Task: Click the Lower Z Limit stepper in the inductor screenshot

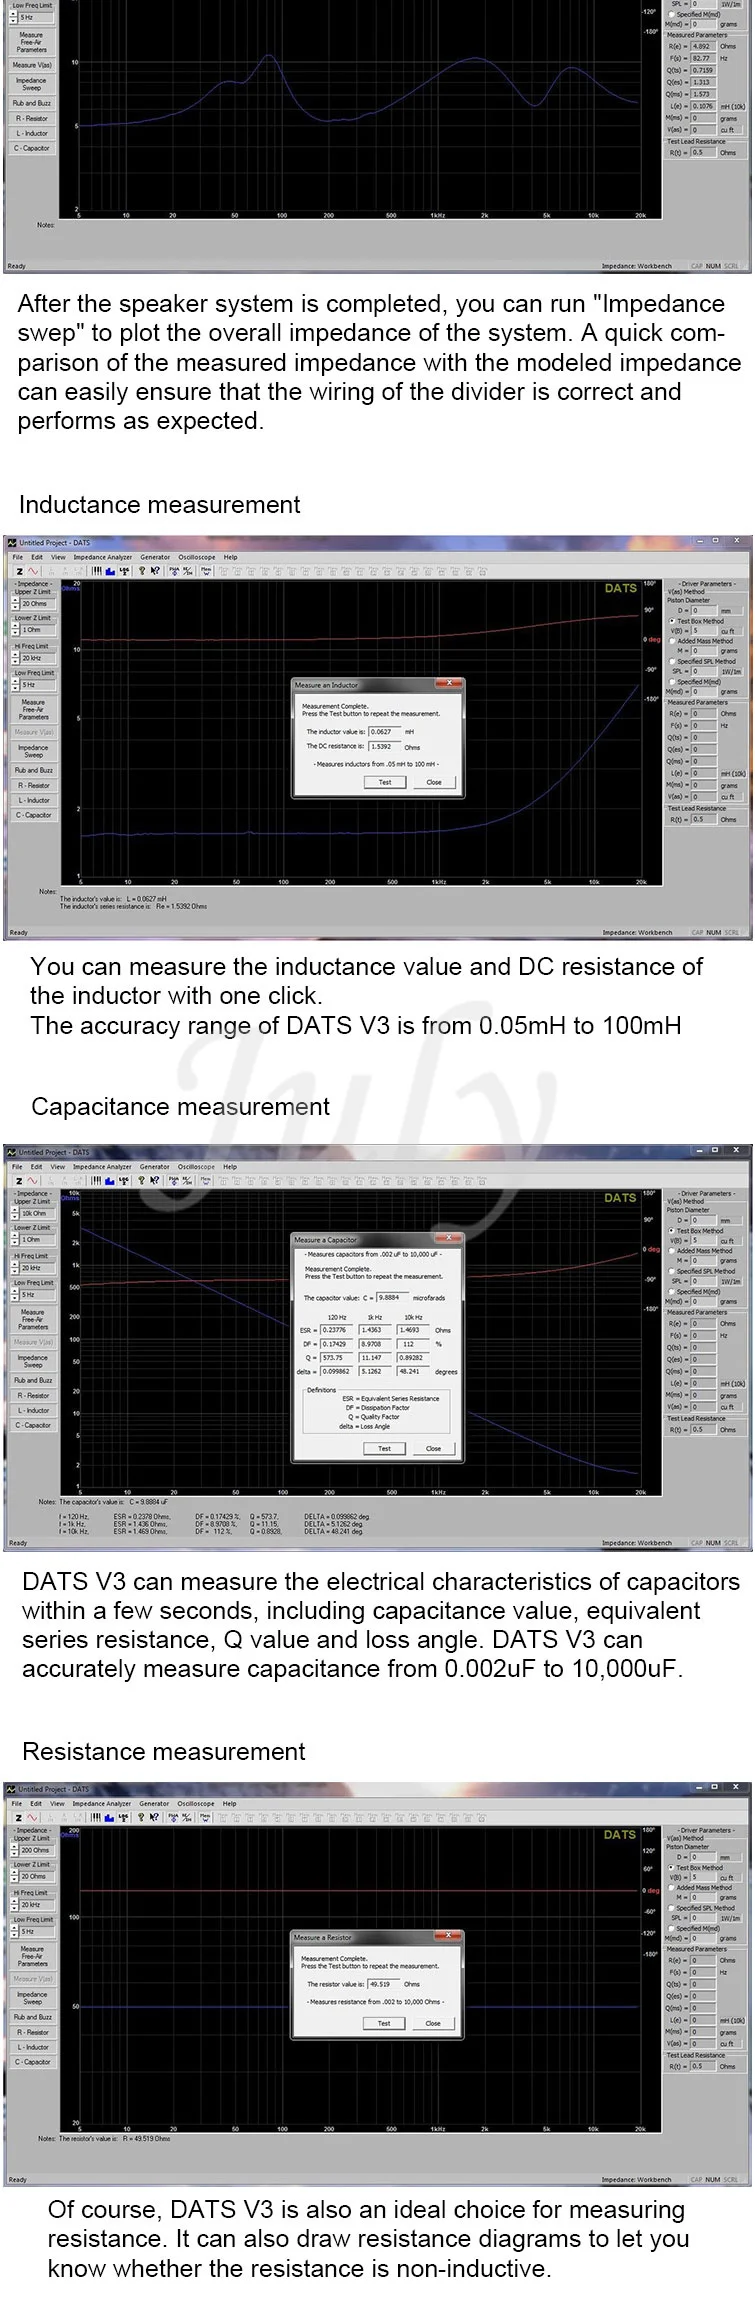Action: coord(16,630)
